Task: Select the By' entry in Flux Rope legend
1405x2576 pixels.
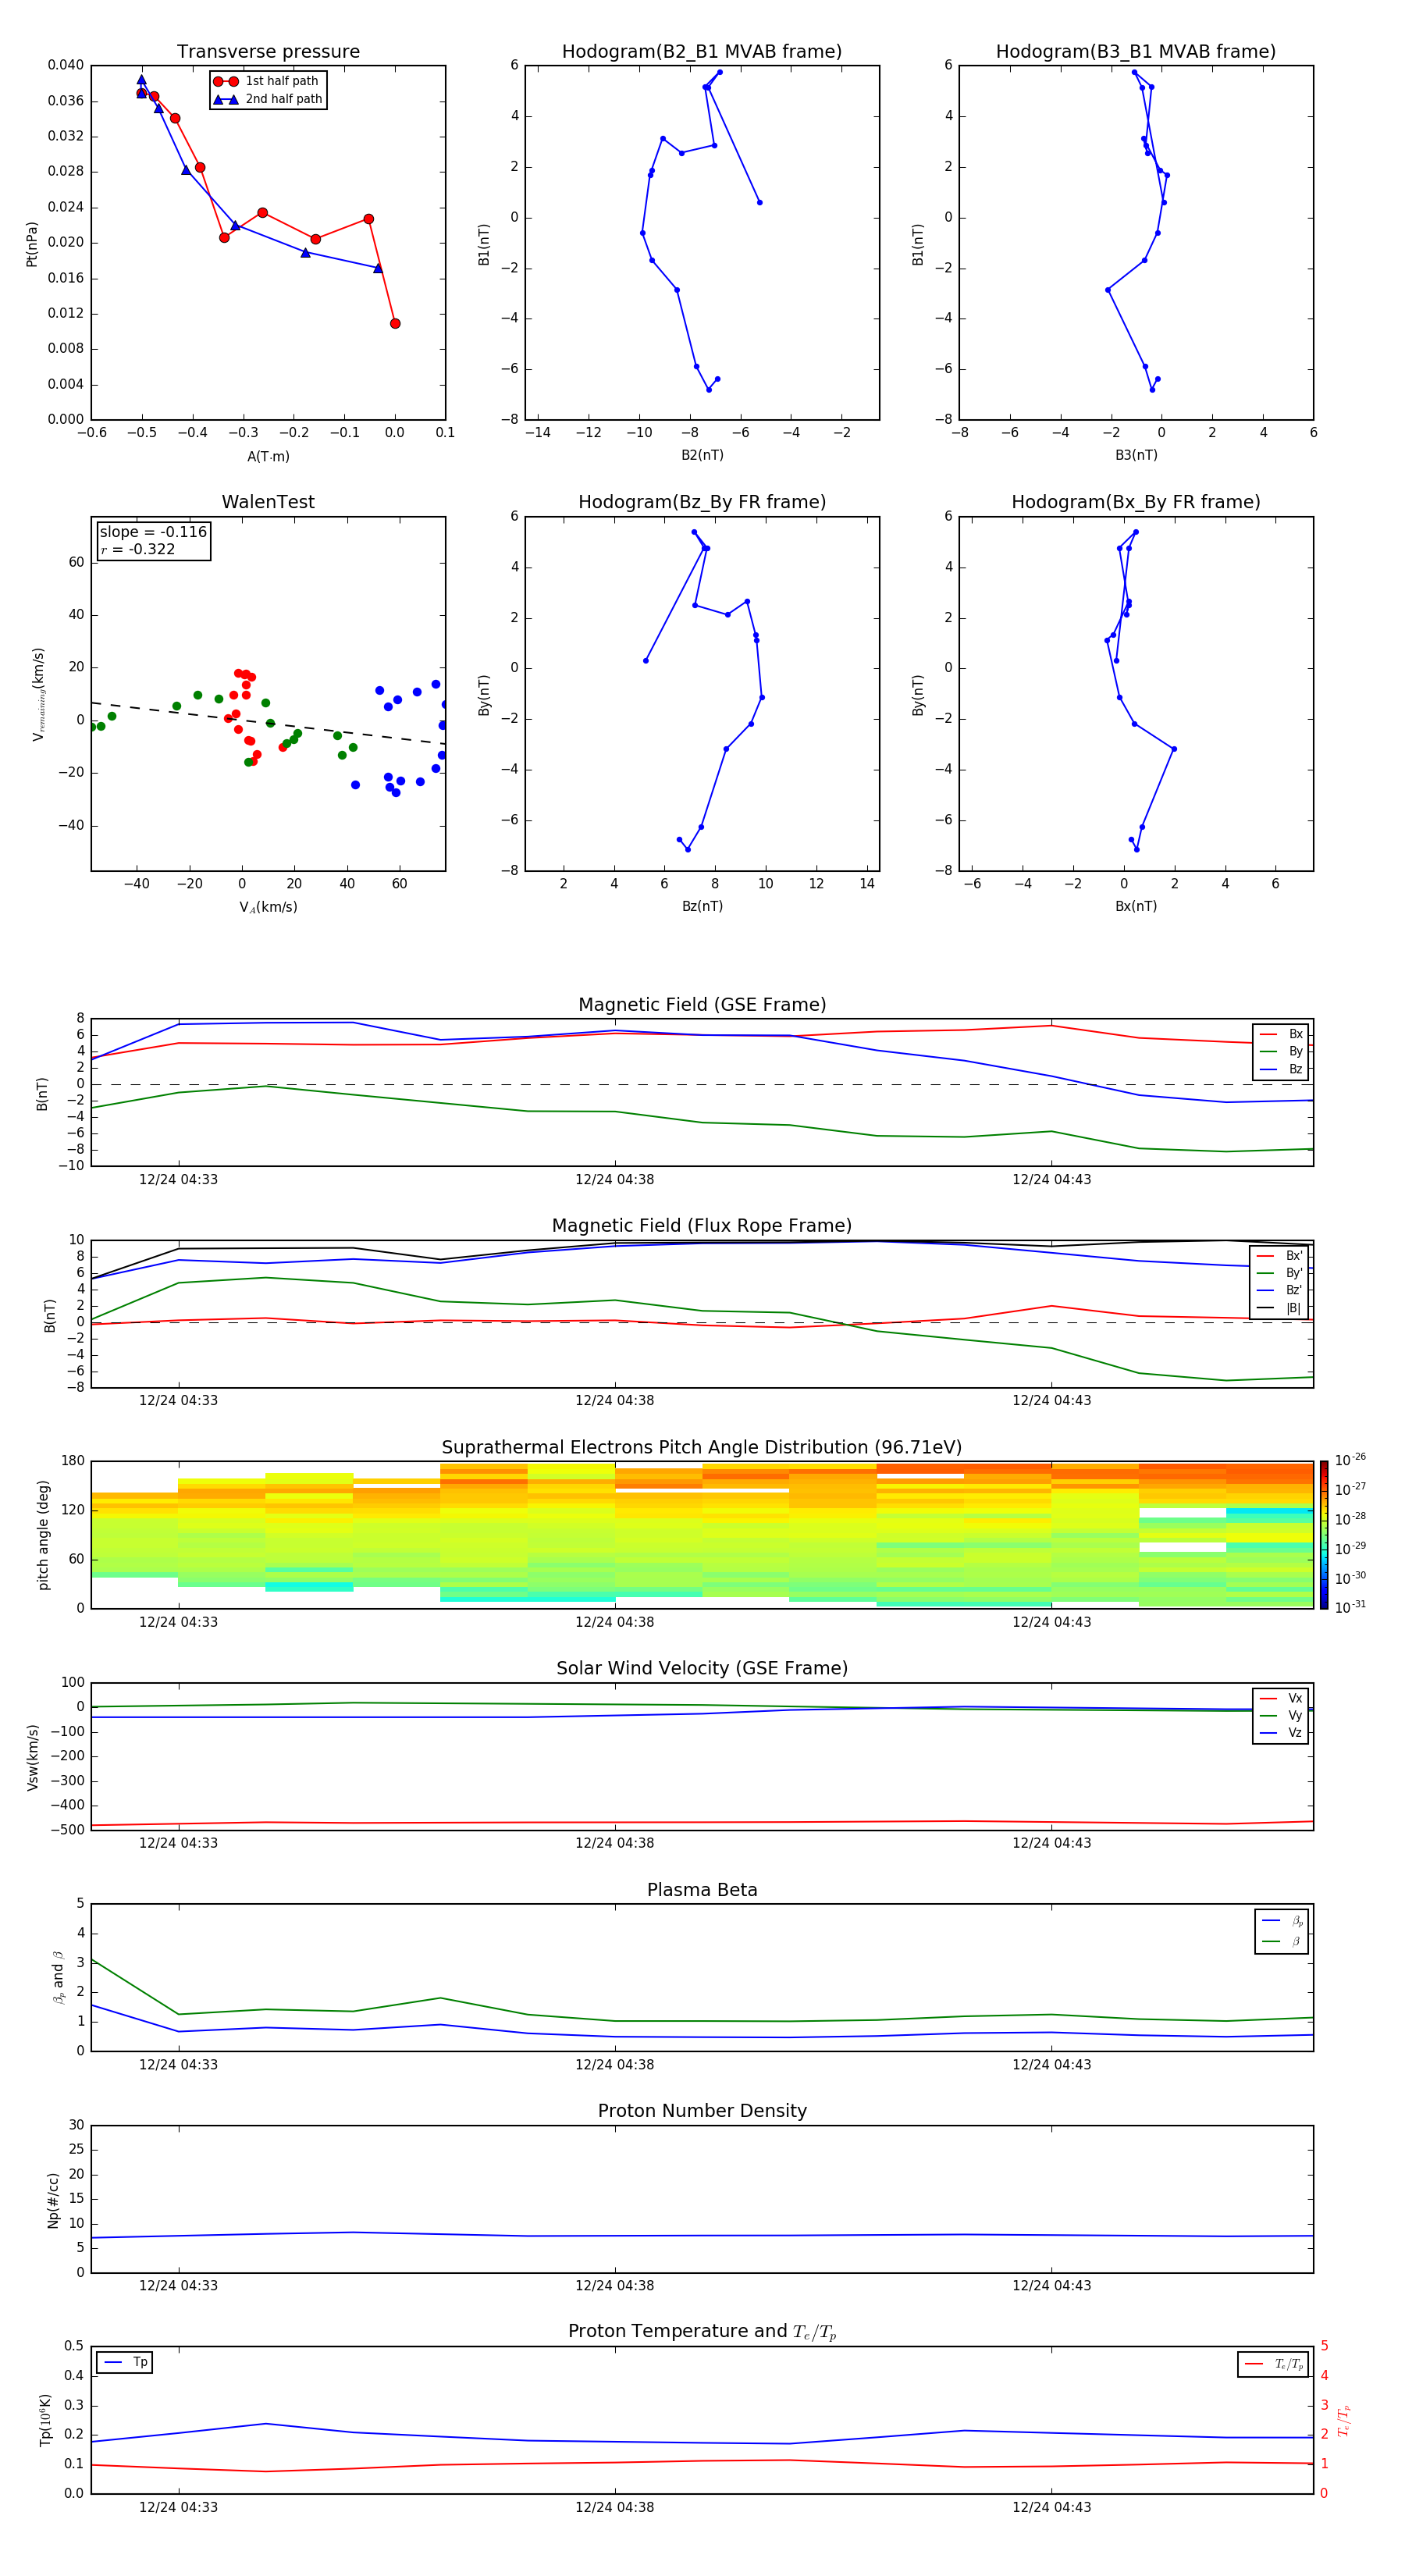Action: (1279, 1273)
